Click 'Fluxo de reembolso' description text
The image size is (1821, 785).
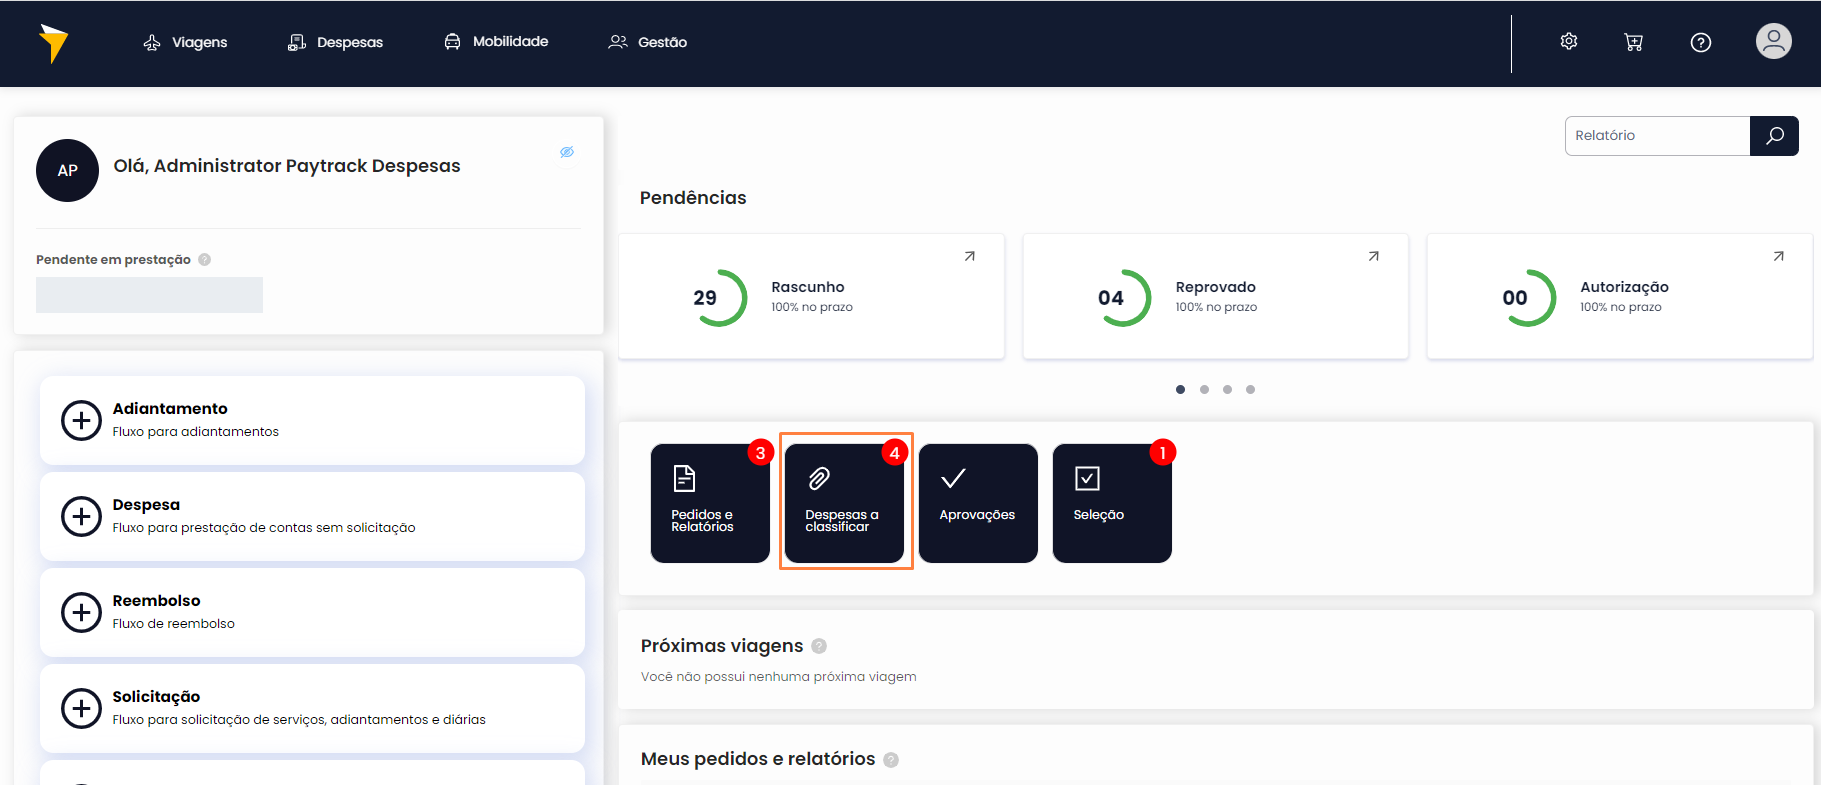174,623
